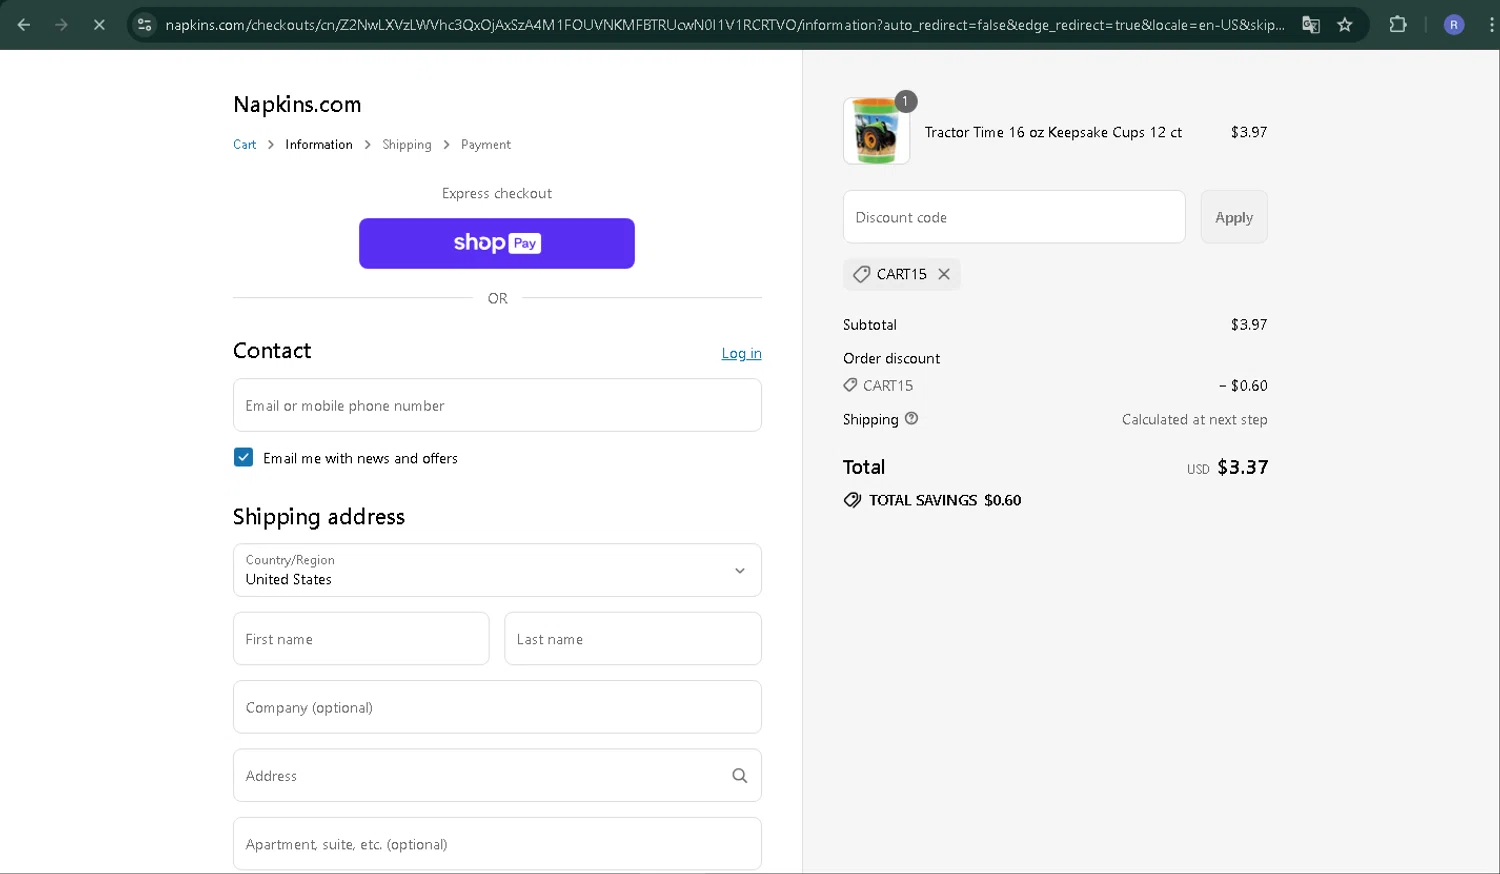Click the quantity badge on product image
The width and height of the screenshot is (1500, 874).
point(906,101)
